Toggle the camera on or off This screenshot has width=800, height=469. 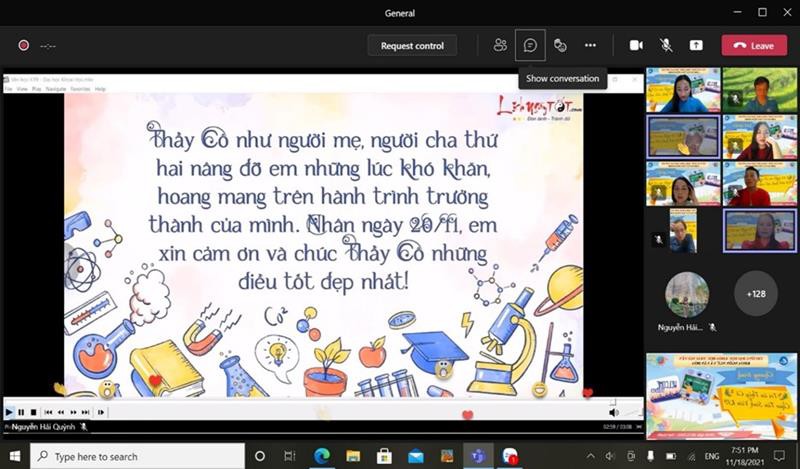coord(636,45)
